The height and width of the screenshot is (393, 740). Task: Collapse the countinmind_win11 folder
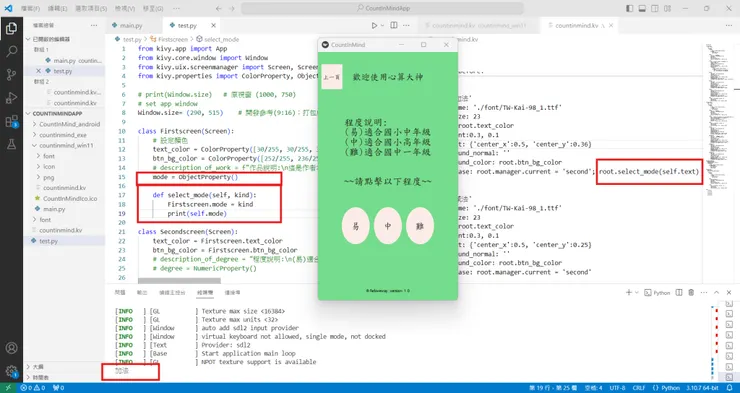tap(65, 145)
